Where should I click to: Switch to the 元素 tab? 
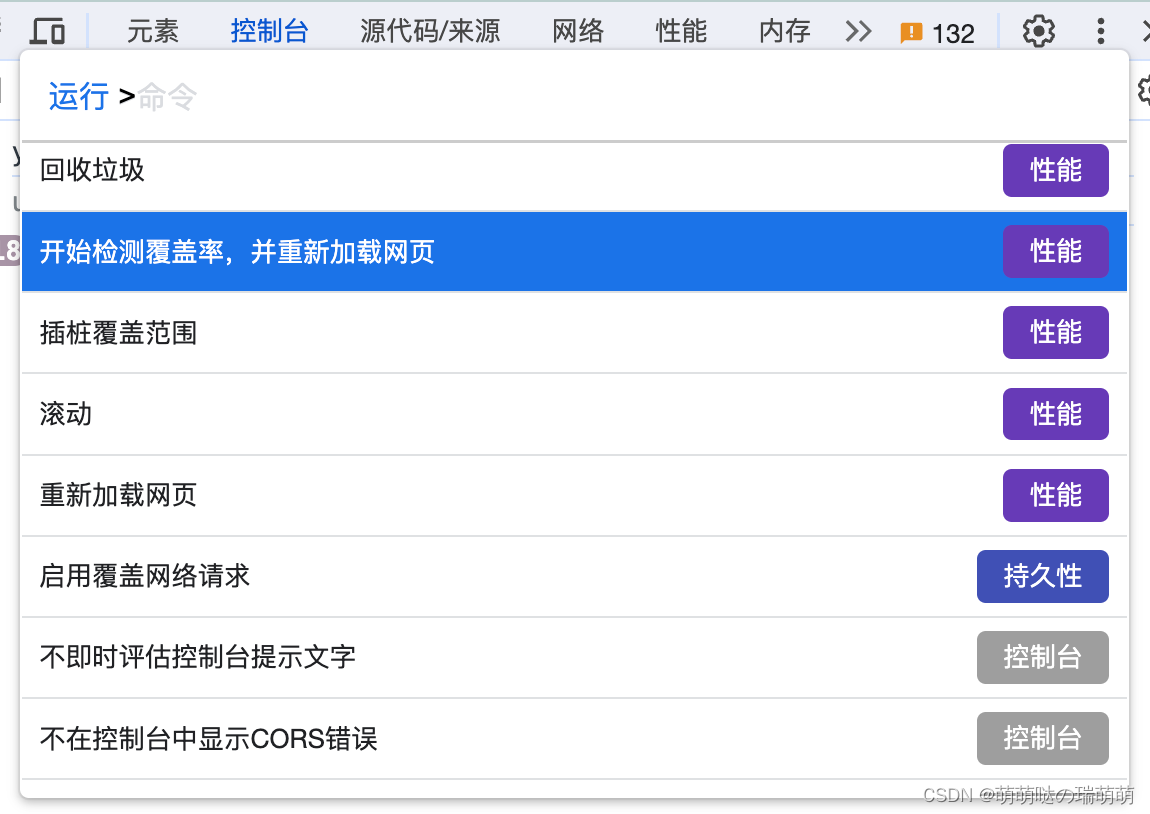coord(152,31)
